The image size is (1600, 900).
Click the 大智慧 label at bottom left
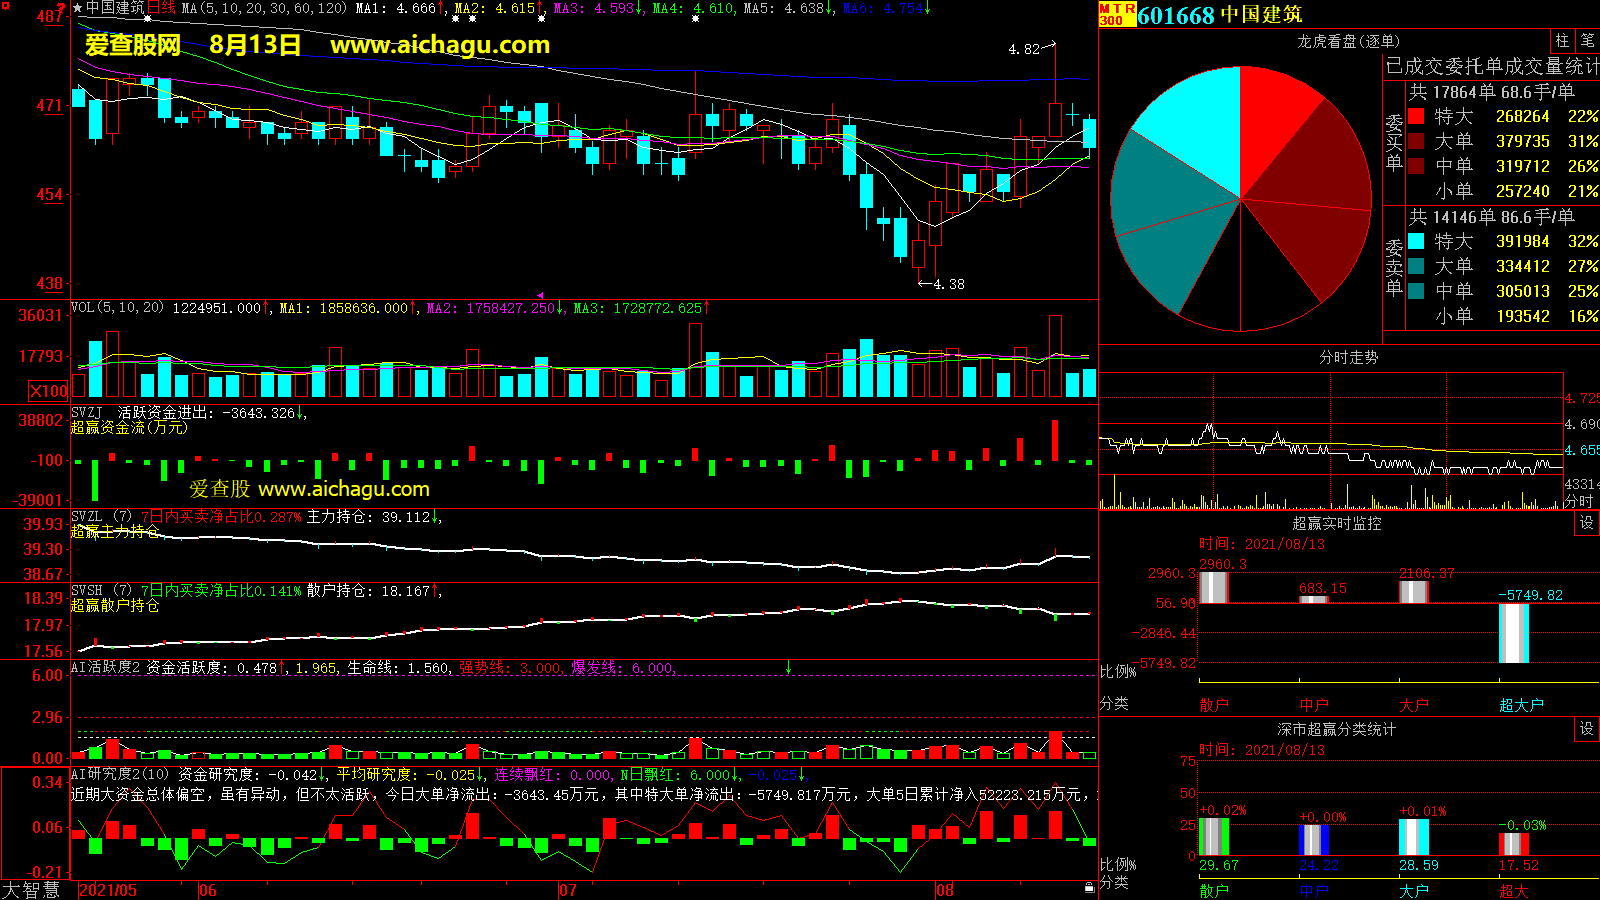click(x=31, y=889)
